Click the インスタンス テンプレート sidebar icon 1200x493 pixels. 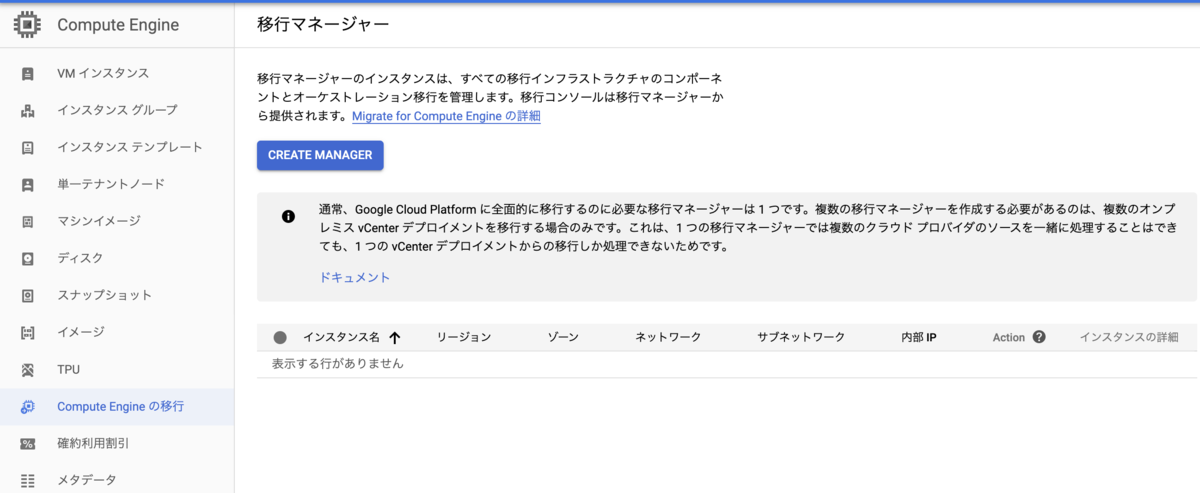[x=28, y=148]
